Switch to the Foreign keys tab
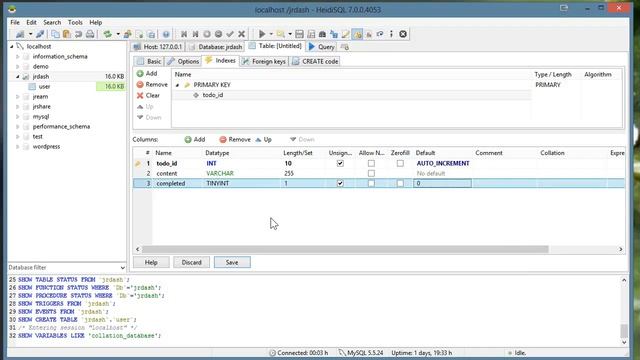The image size is (640, 360). (x=264, y=61)
